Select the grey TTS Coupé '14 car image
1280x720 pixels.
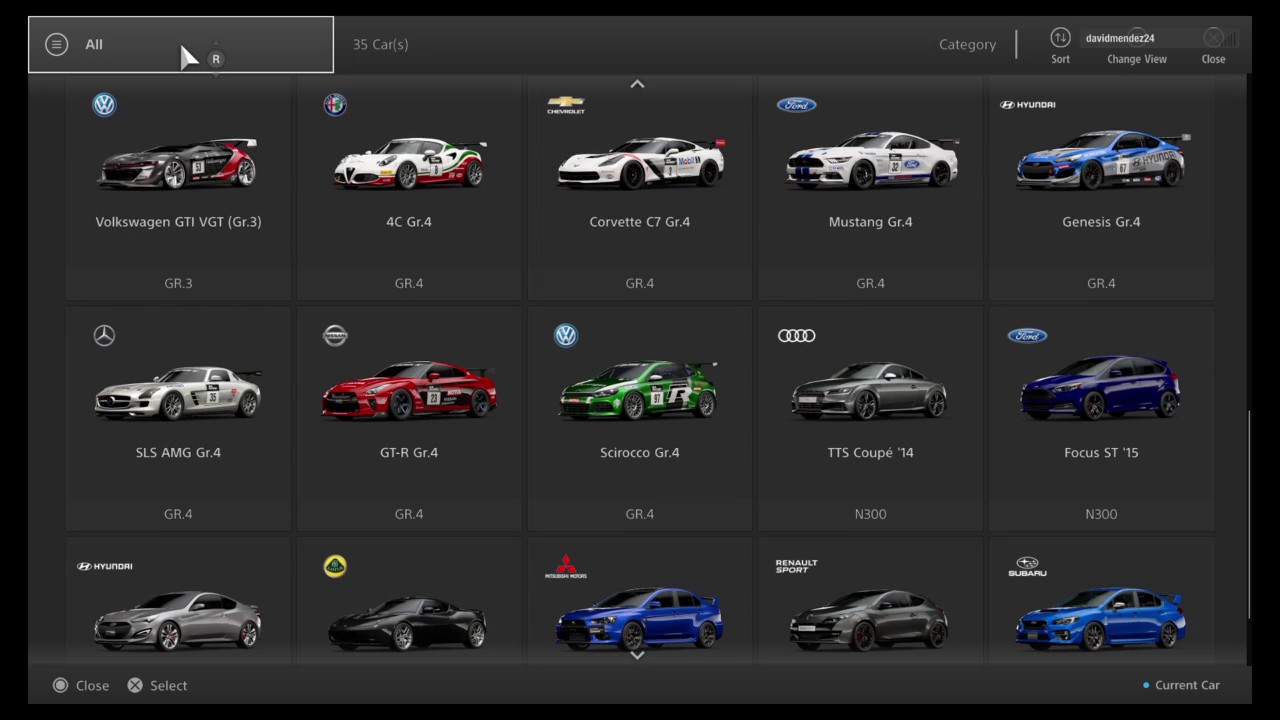(x=870, y=391)
